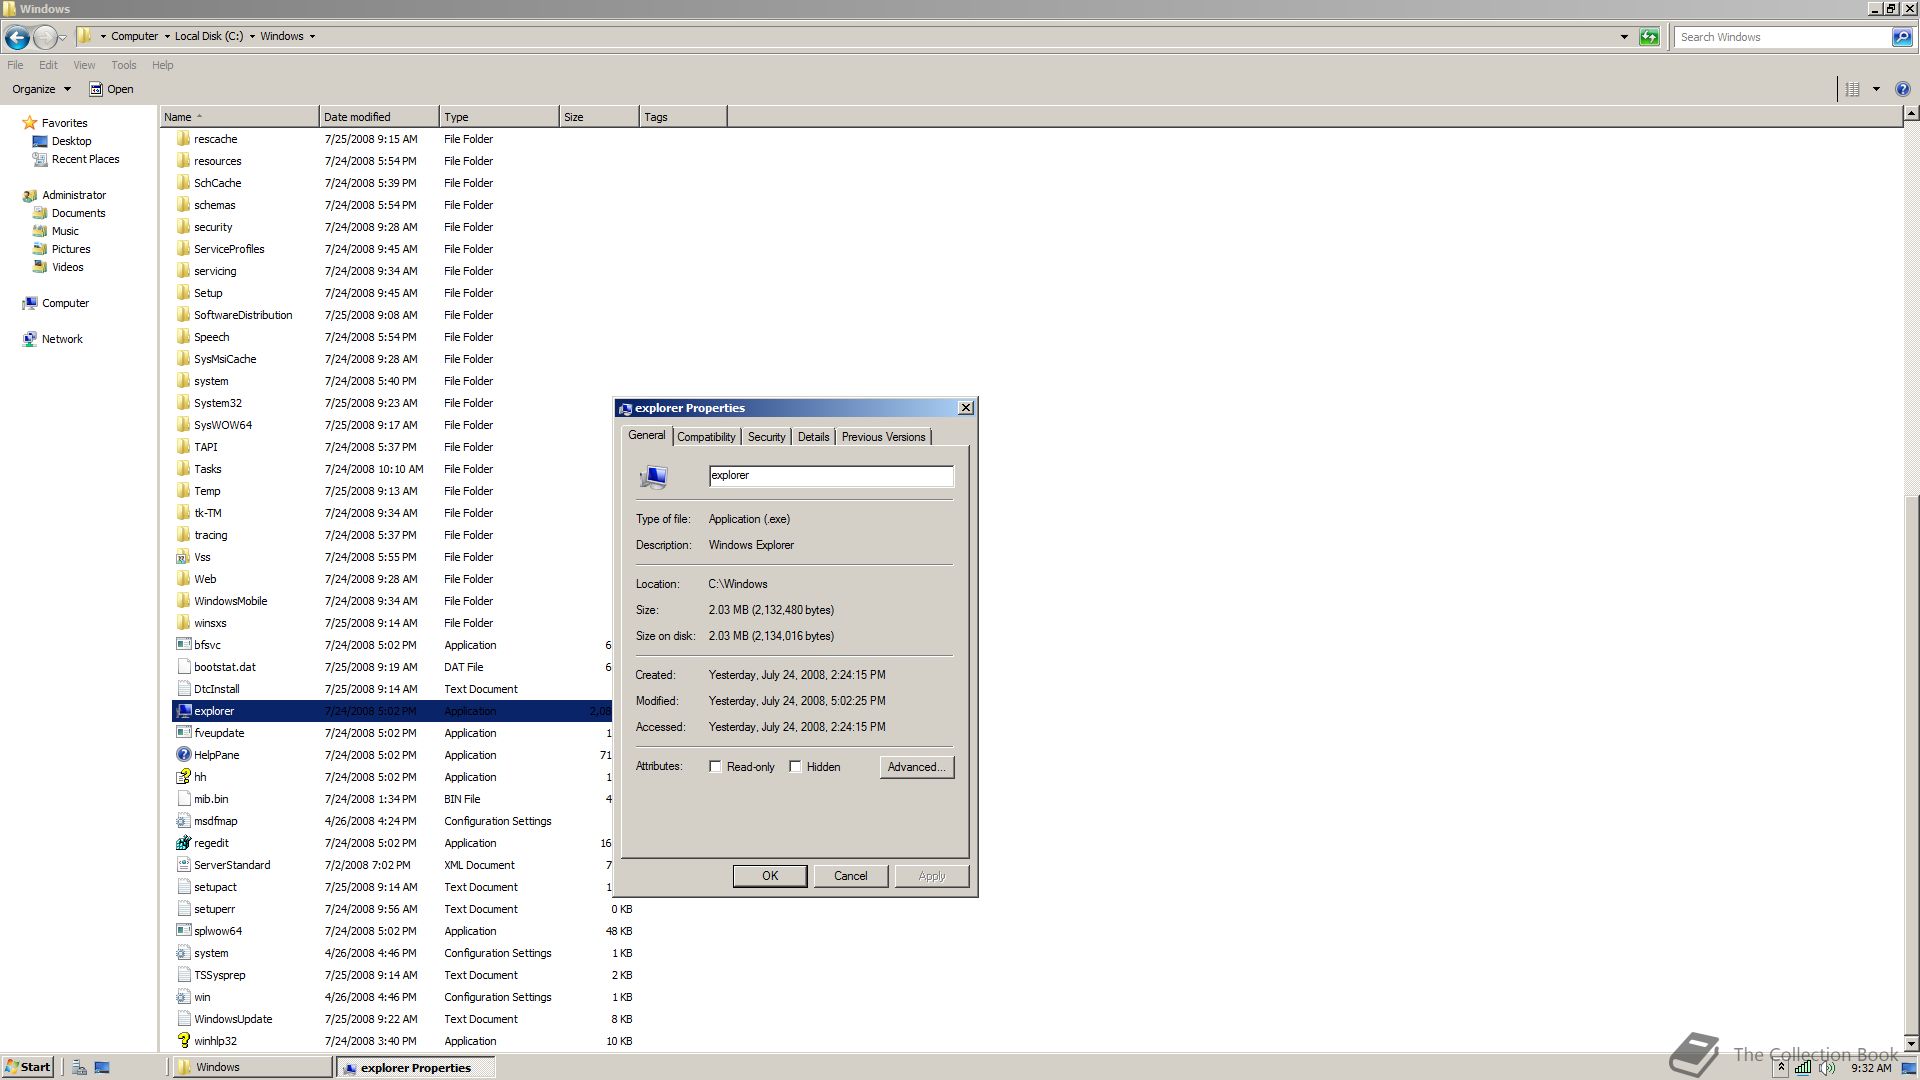The height and width of the screenshot is (1080, 1920).
Task: Open the Organize dropdown menu
Action: (x=41, y=89)
